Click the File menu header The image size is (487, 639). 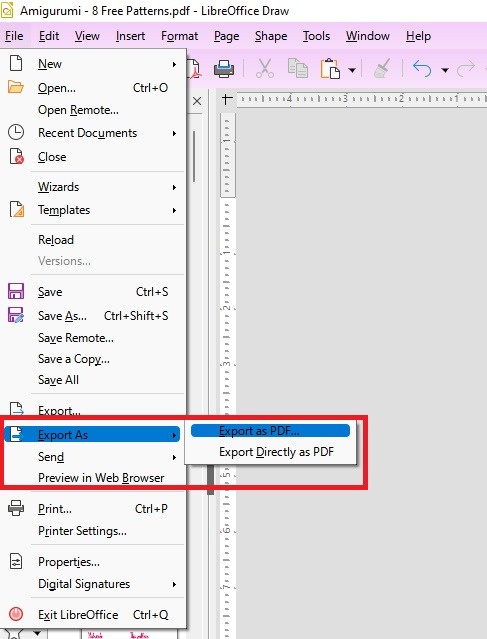tap(14, 36)
